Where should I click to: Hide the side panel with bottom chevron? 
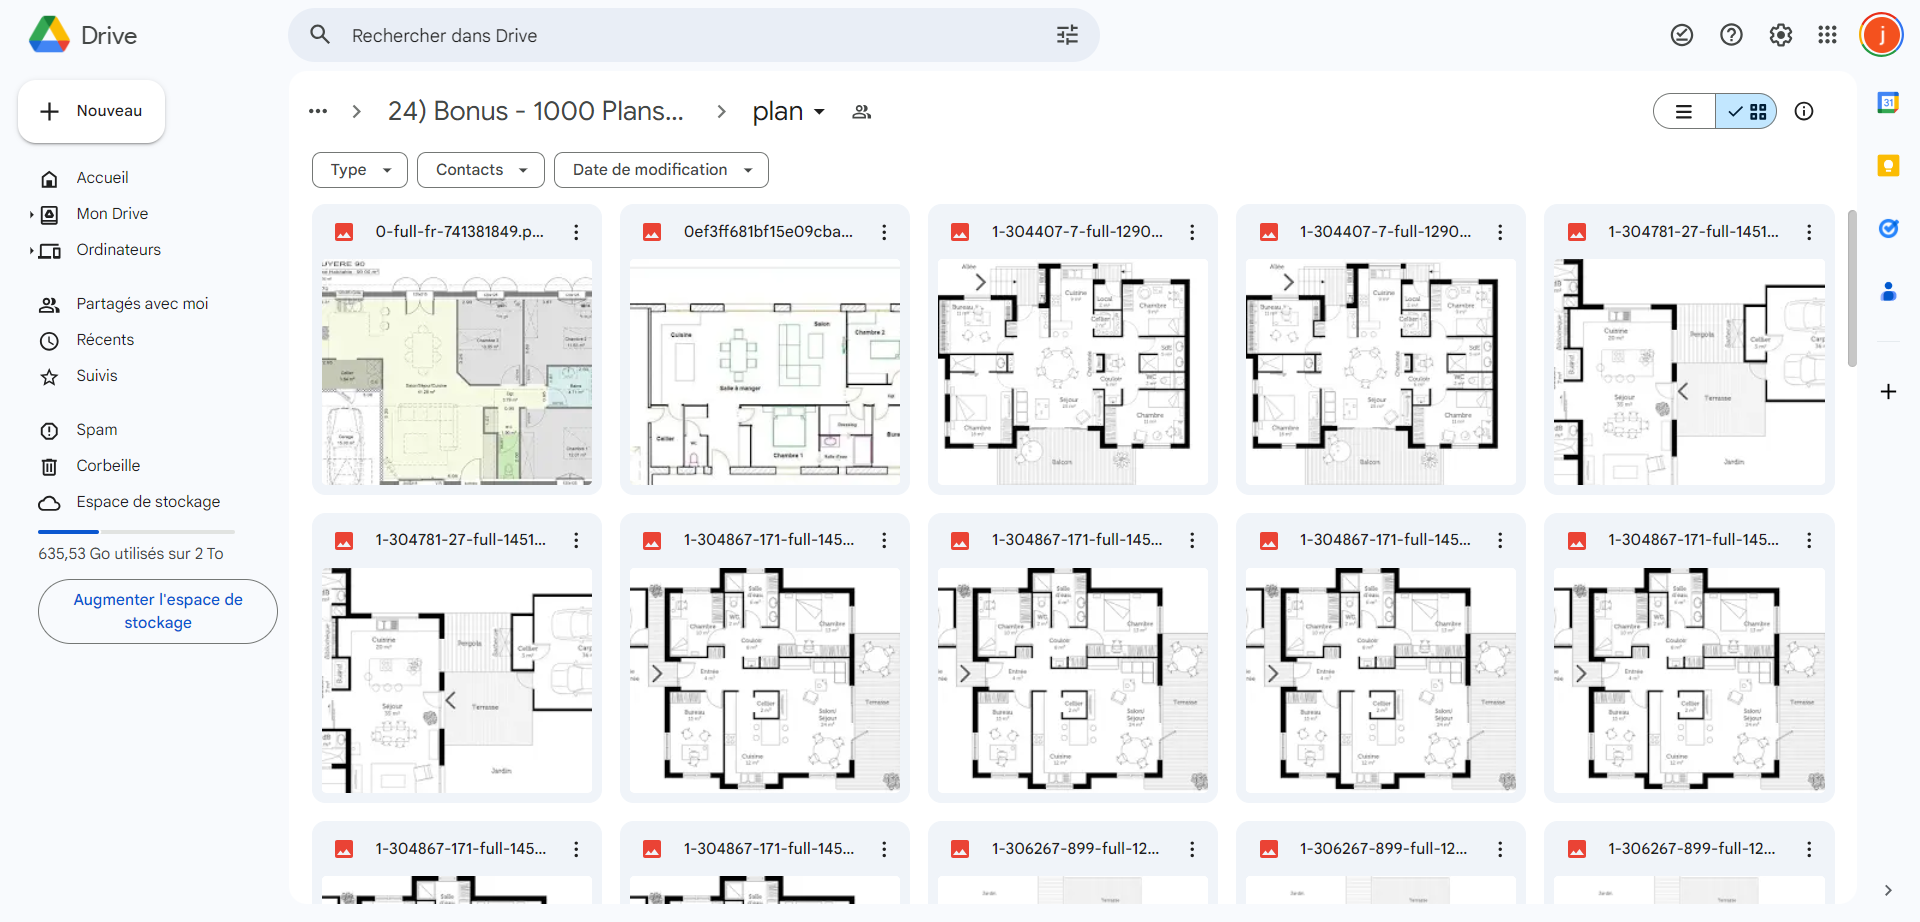(1888, 890)
